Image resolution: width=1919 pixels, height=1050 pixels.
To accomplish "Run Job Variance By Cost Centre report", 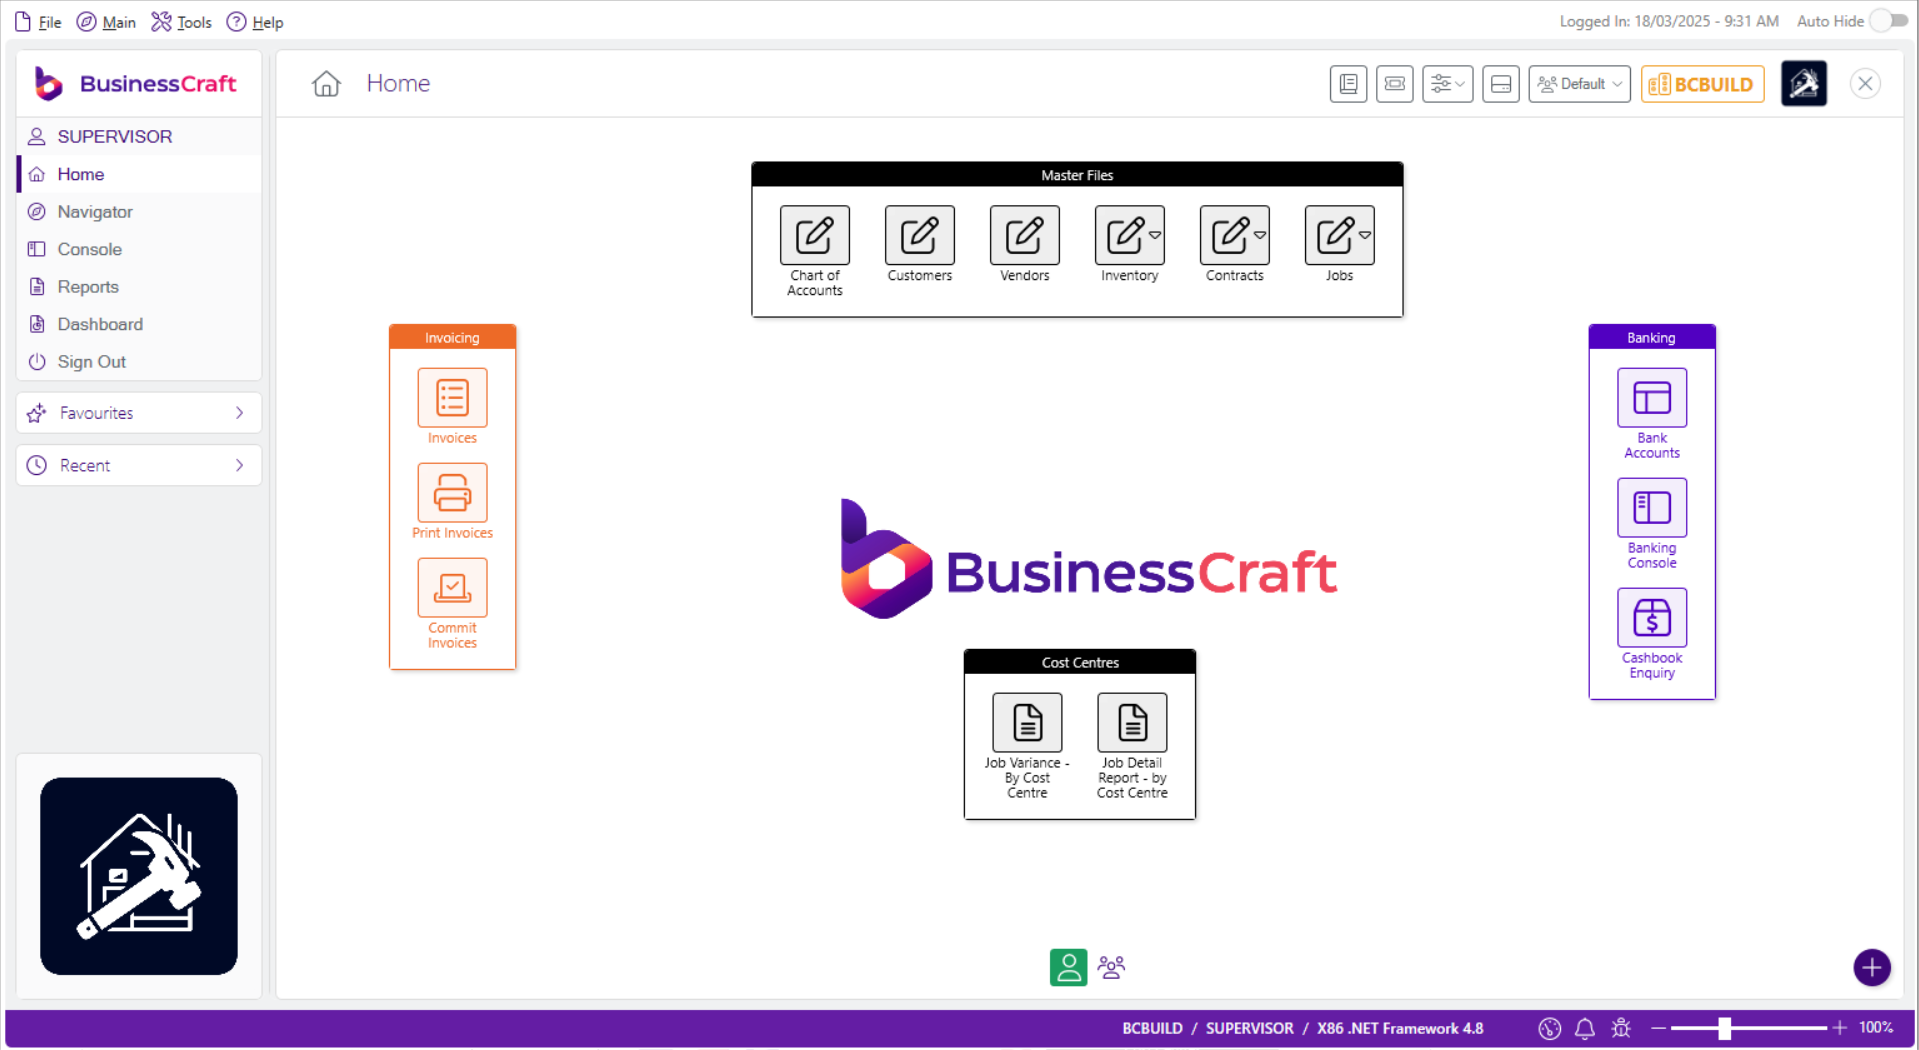I will 1027,722.
